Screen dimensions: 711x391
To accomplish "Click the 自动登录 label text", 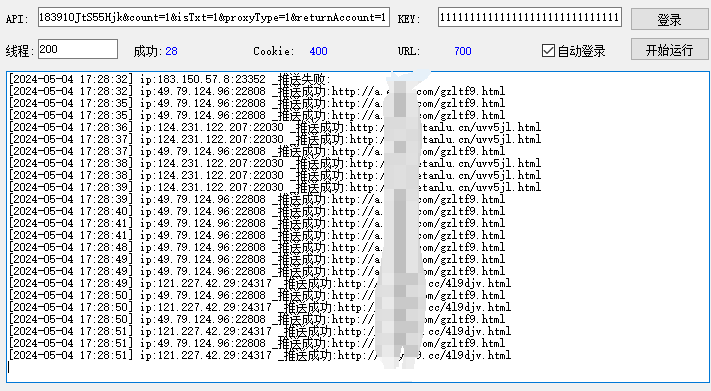I will pyautogui.click(x=581, y=51).
